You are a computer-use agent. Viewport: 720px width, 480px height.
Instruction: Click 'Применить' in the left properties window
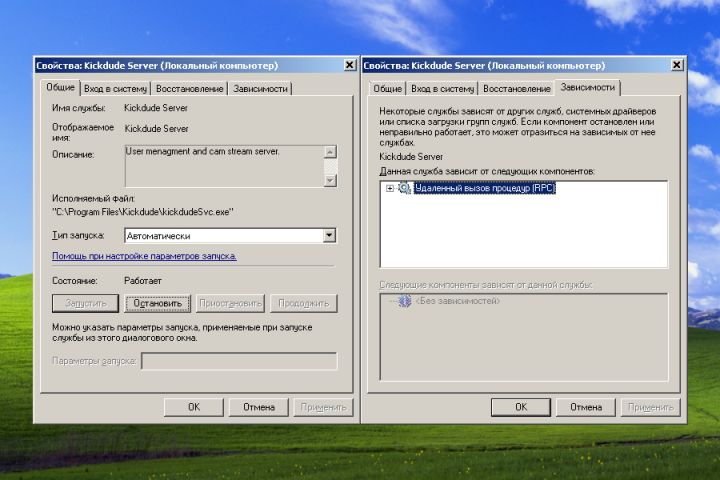pyautogui.click(x=323, y=407)
